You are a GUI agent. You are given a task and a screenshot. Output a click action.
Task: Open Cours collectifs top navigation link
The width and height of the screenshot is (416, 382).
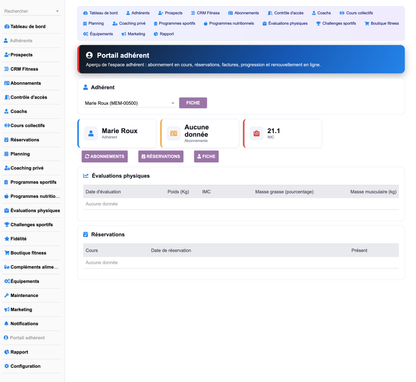point(356,13)
